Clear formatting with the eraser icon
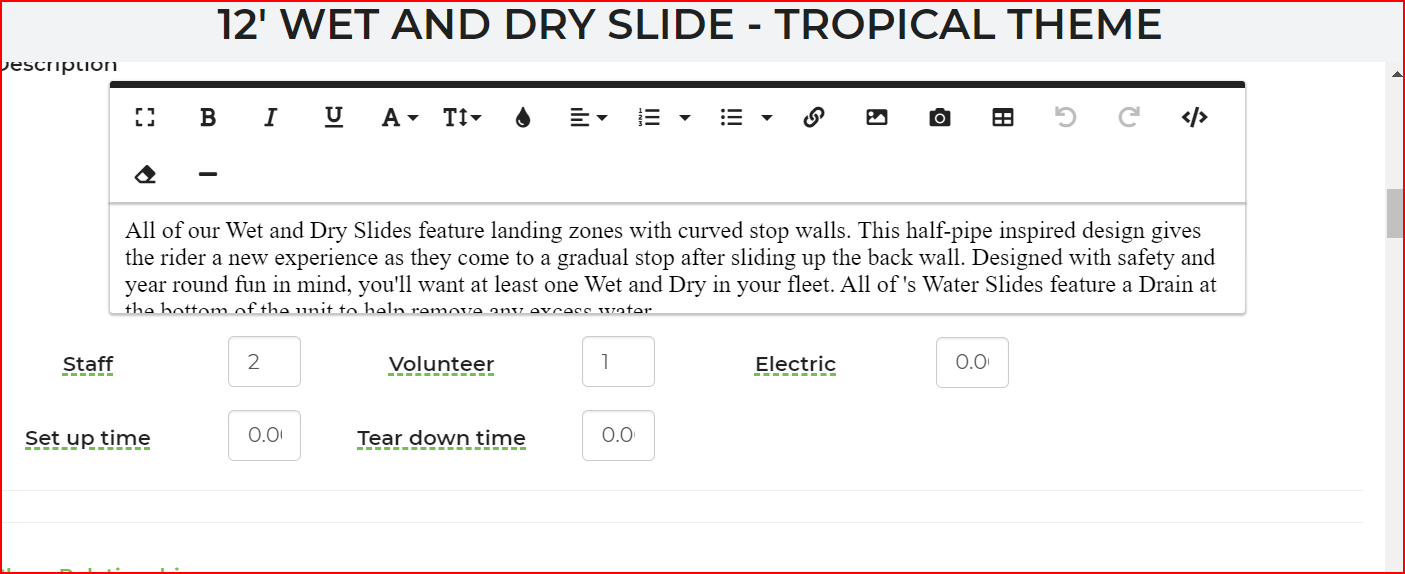 pos(145,174)
